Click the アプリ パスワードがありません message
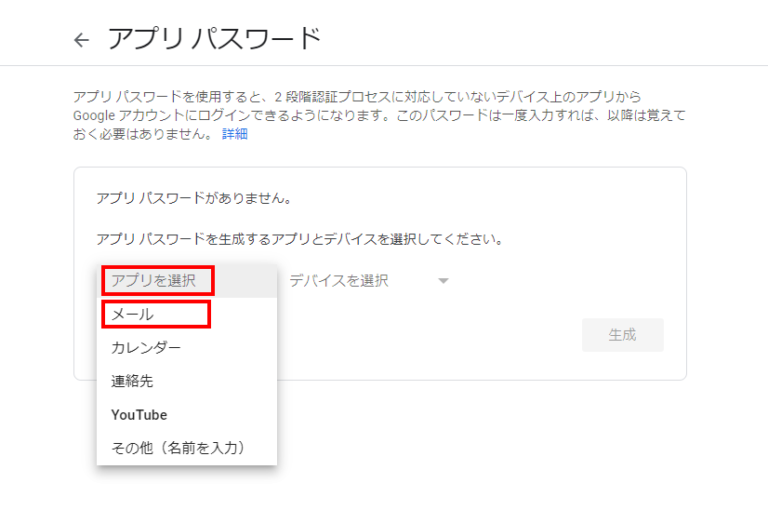The width and height of the screenshot is (768, 510). tap(193, 198)
